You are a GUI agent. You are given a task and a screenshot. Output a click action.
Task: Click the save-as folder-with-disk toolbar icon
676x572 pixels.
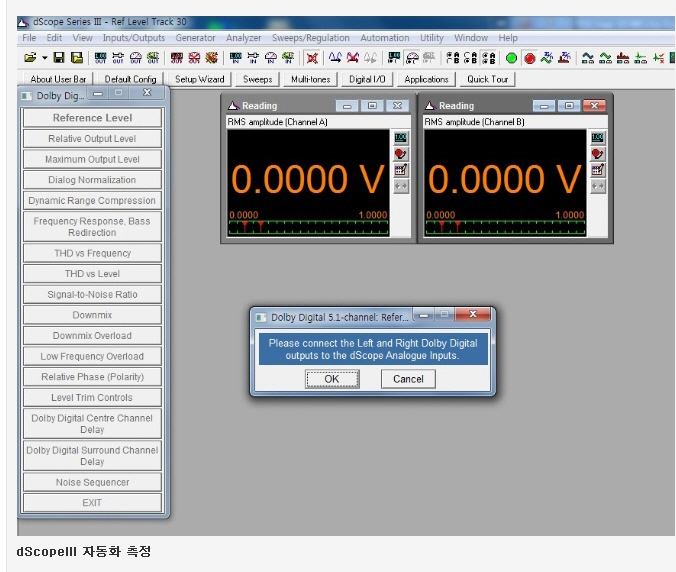pyautogui.click(x=77, y=57)
